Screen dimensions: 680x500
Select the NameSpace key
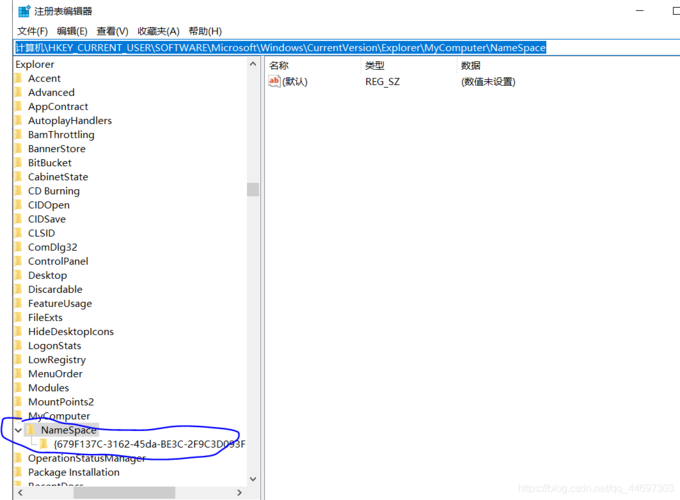pos(69,430)
